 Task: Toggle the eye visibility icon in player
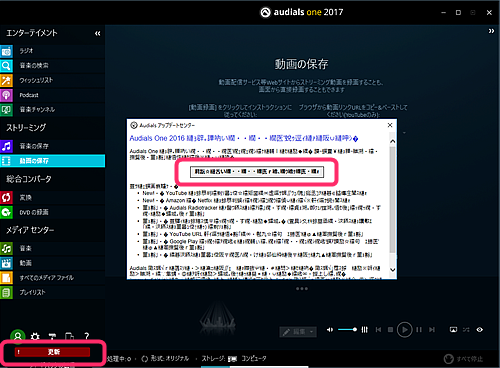point(480,330)
